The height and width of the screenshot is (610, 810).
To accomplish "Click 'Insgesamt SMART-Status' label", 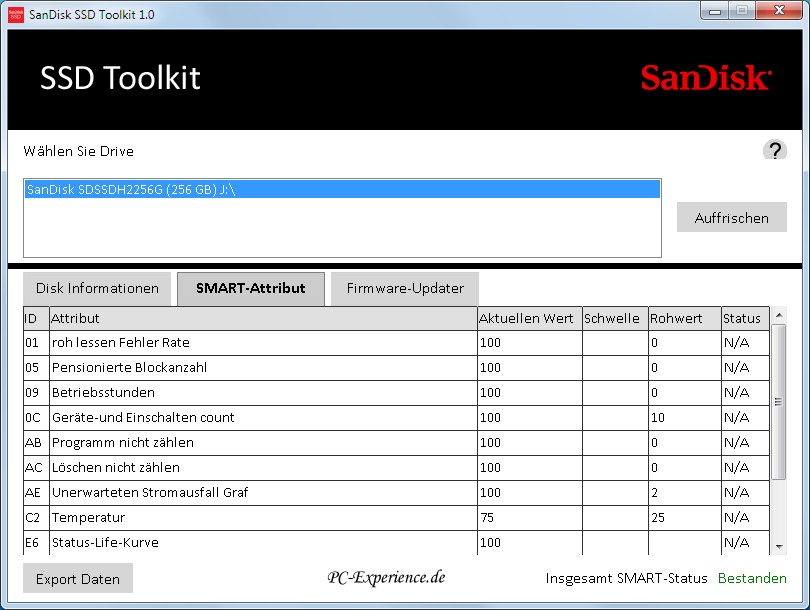I will point(626,578).
